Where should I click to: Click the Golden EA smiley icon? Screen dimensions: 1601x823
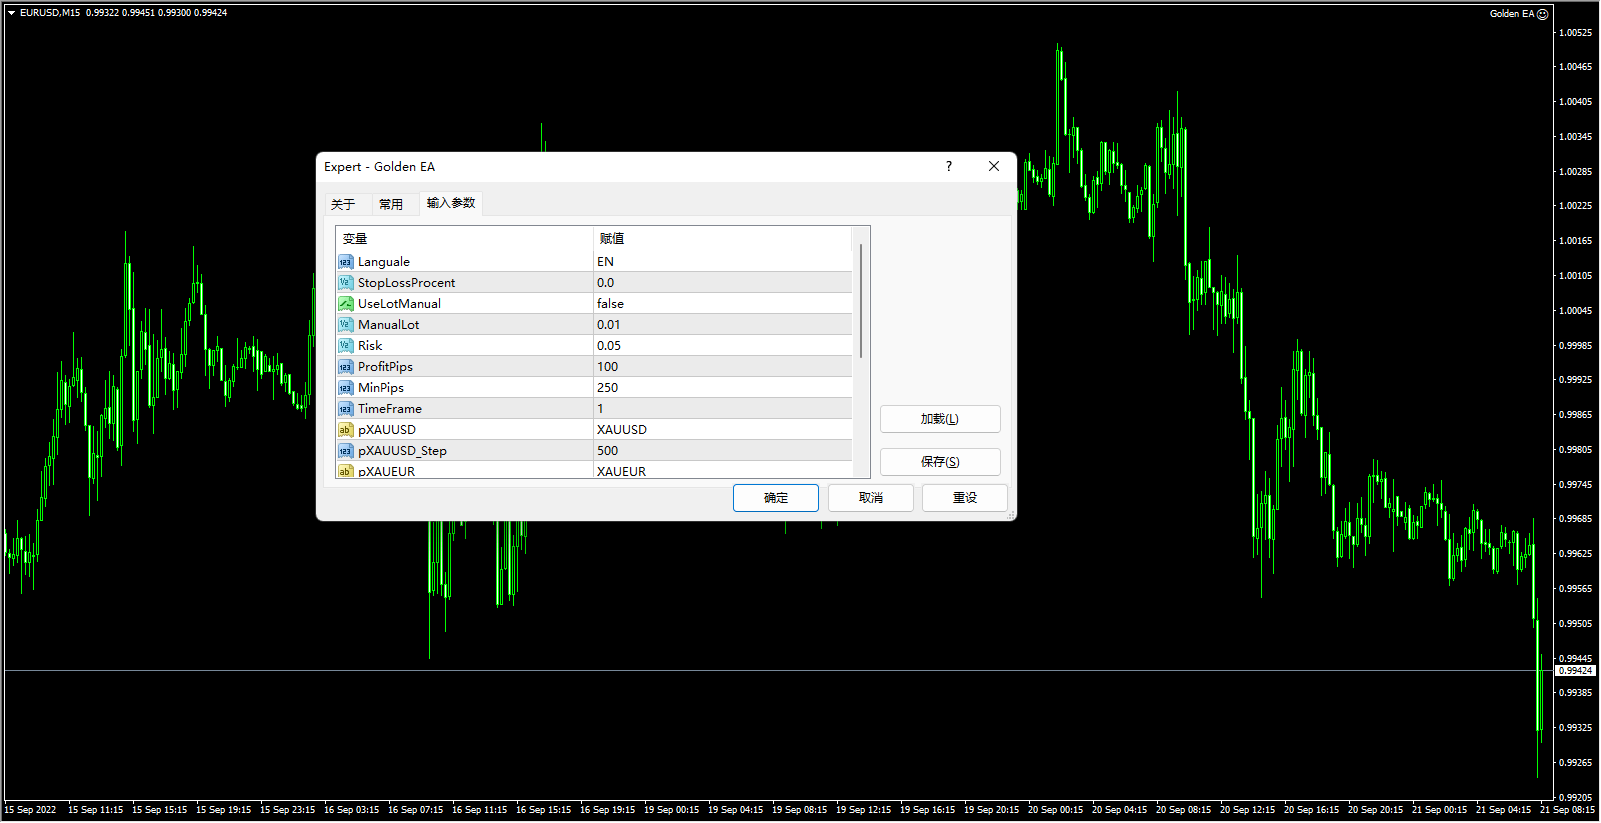(1542, 14)
